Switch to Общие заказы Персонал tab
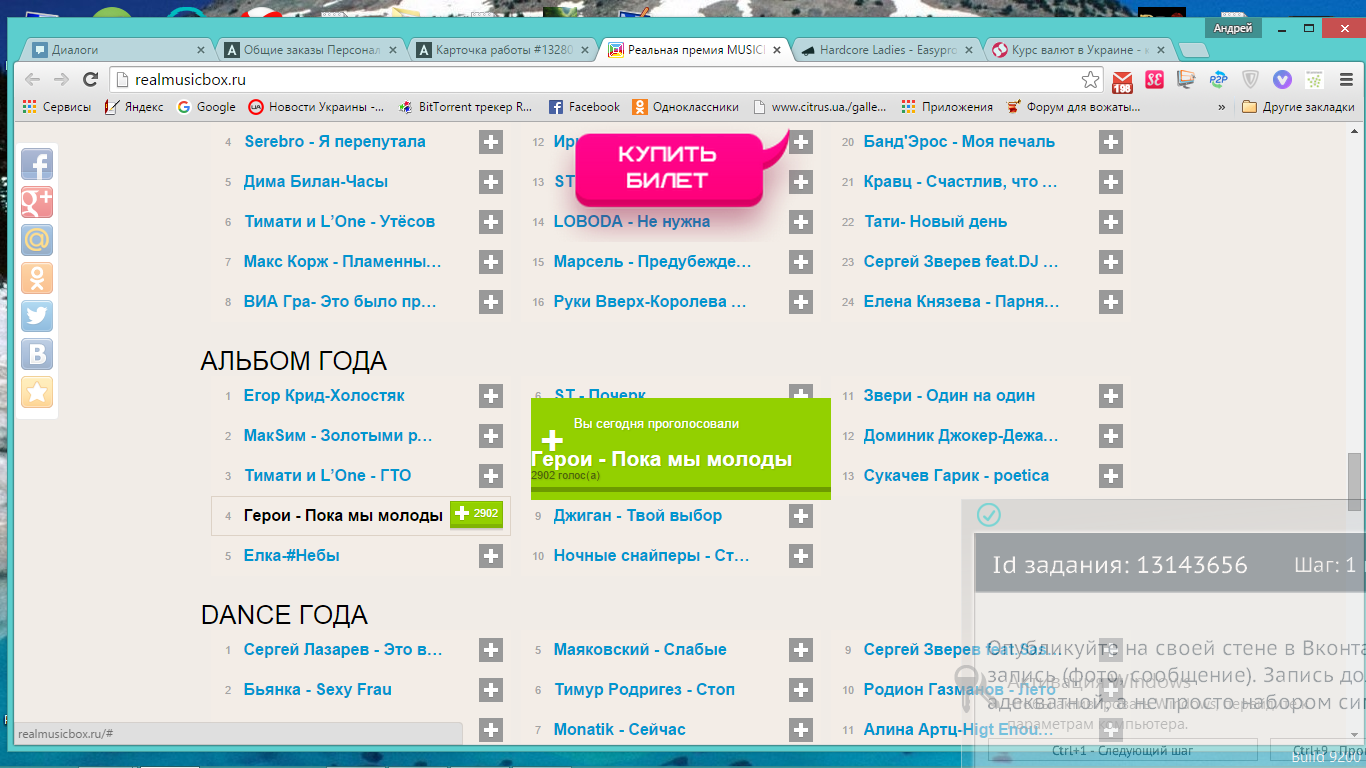This screenshot has width=1366, height=768. [x=312, y=50]
